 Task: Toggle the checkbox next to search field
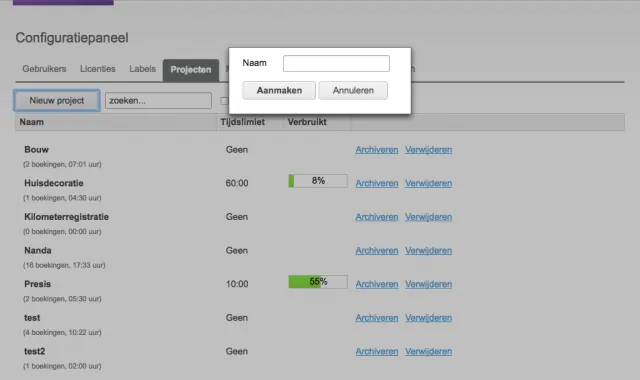tap(224, 101)
